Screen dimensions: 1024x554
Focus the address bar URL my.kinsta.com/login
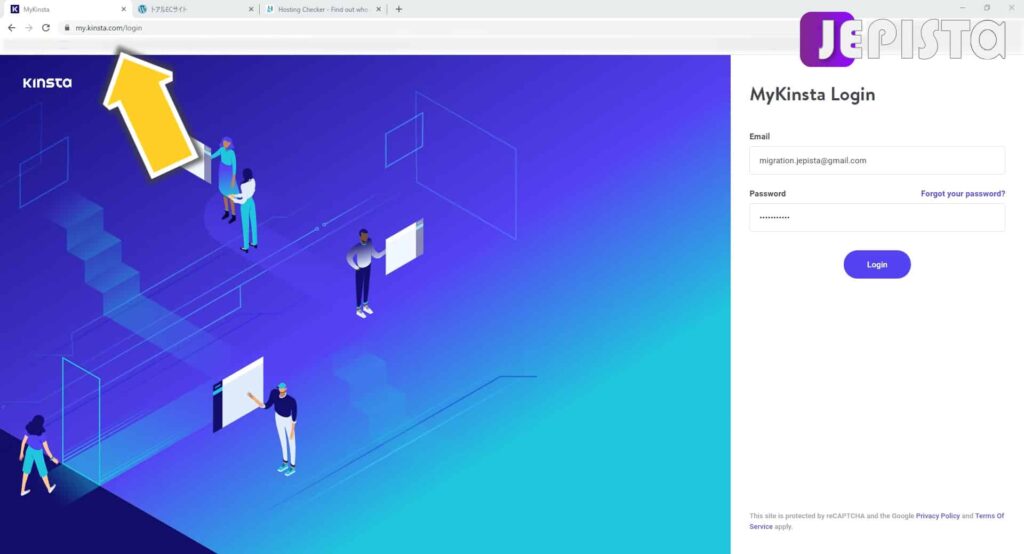coord(108,28)
